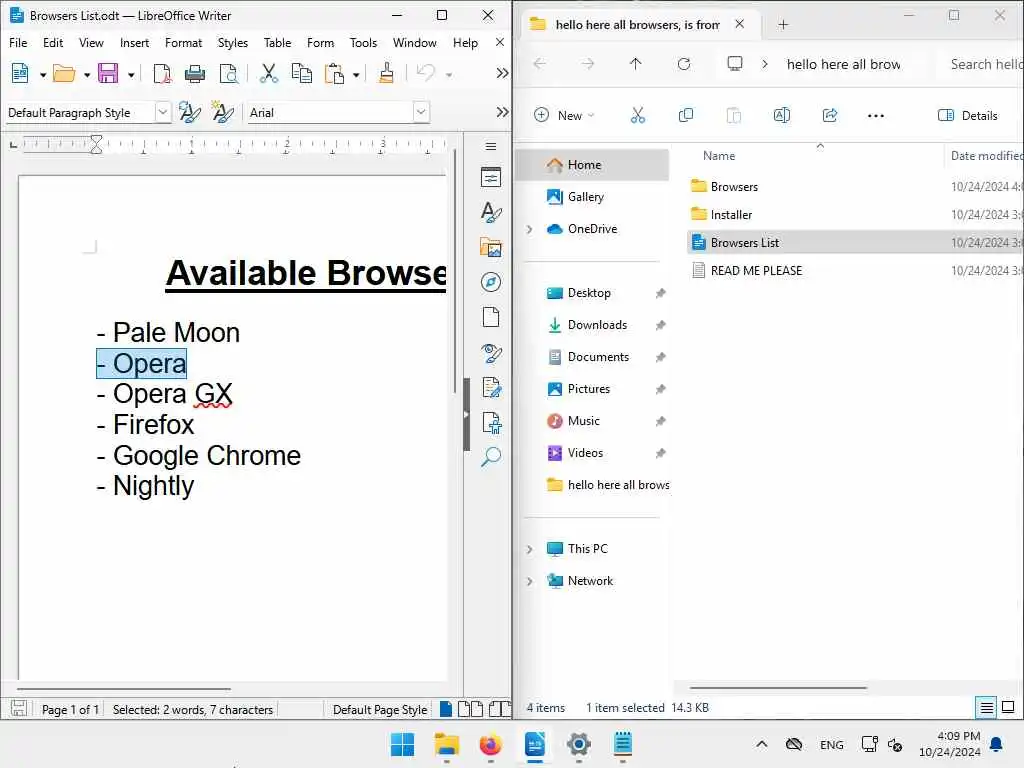The height and width of the screenshot is (768, 1024).
Task: Open the Properties sidebar deck
Action: coord(491,177)
